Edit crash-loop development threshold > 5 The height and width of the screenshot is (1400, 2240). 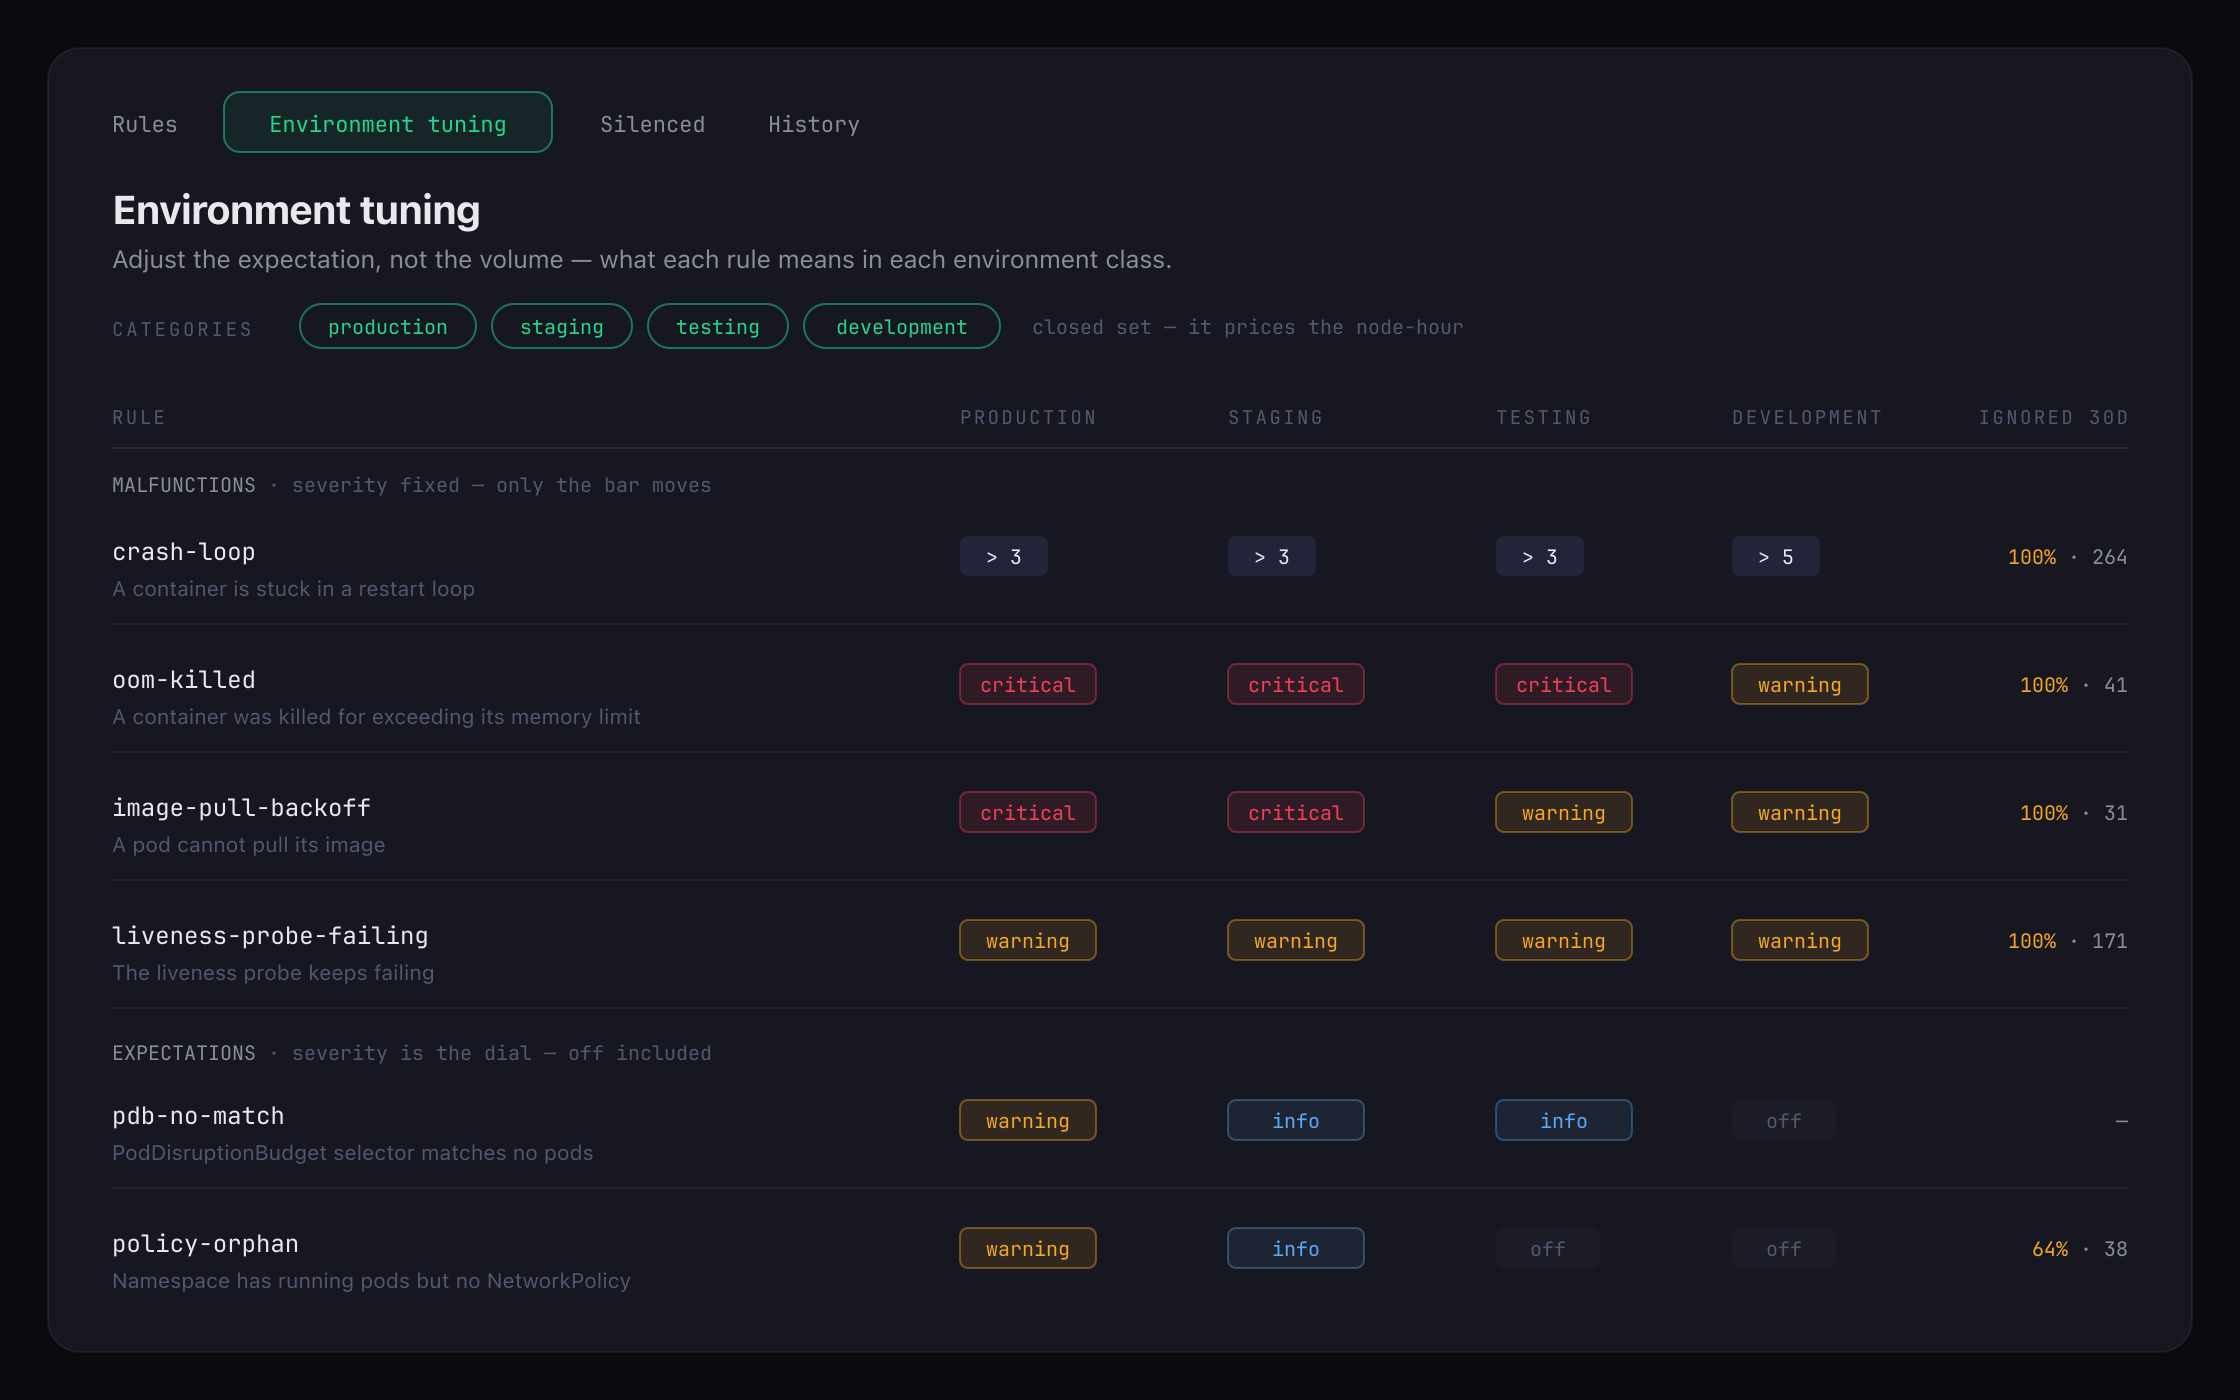click(x=1776, y=557)
